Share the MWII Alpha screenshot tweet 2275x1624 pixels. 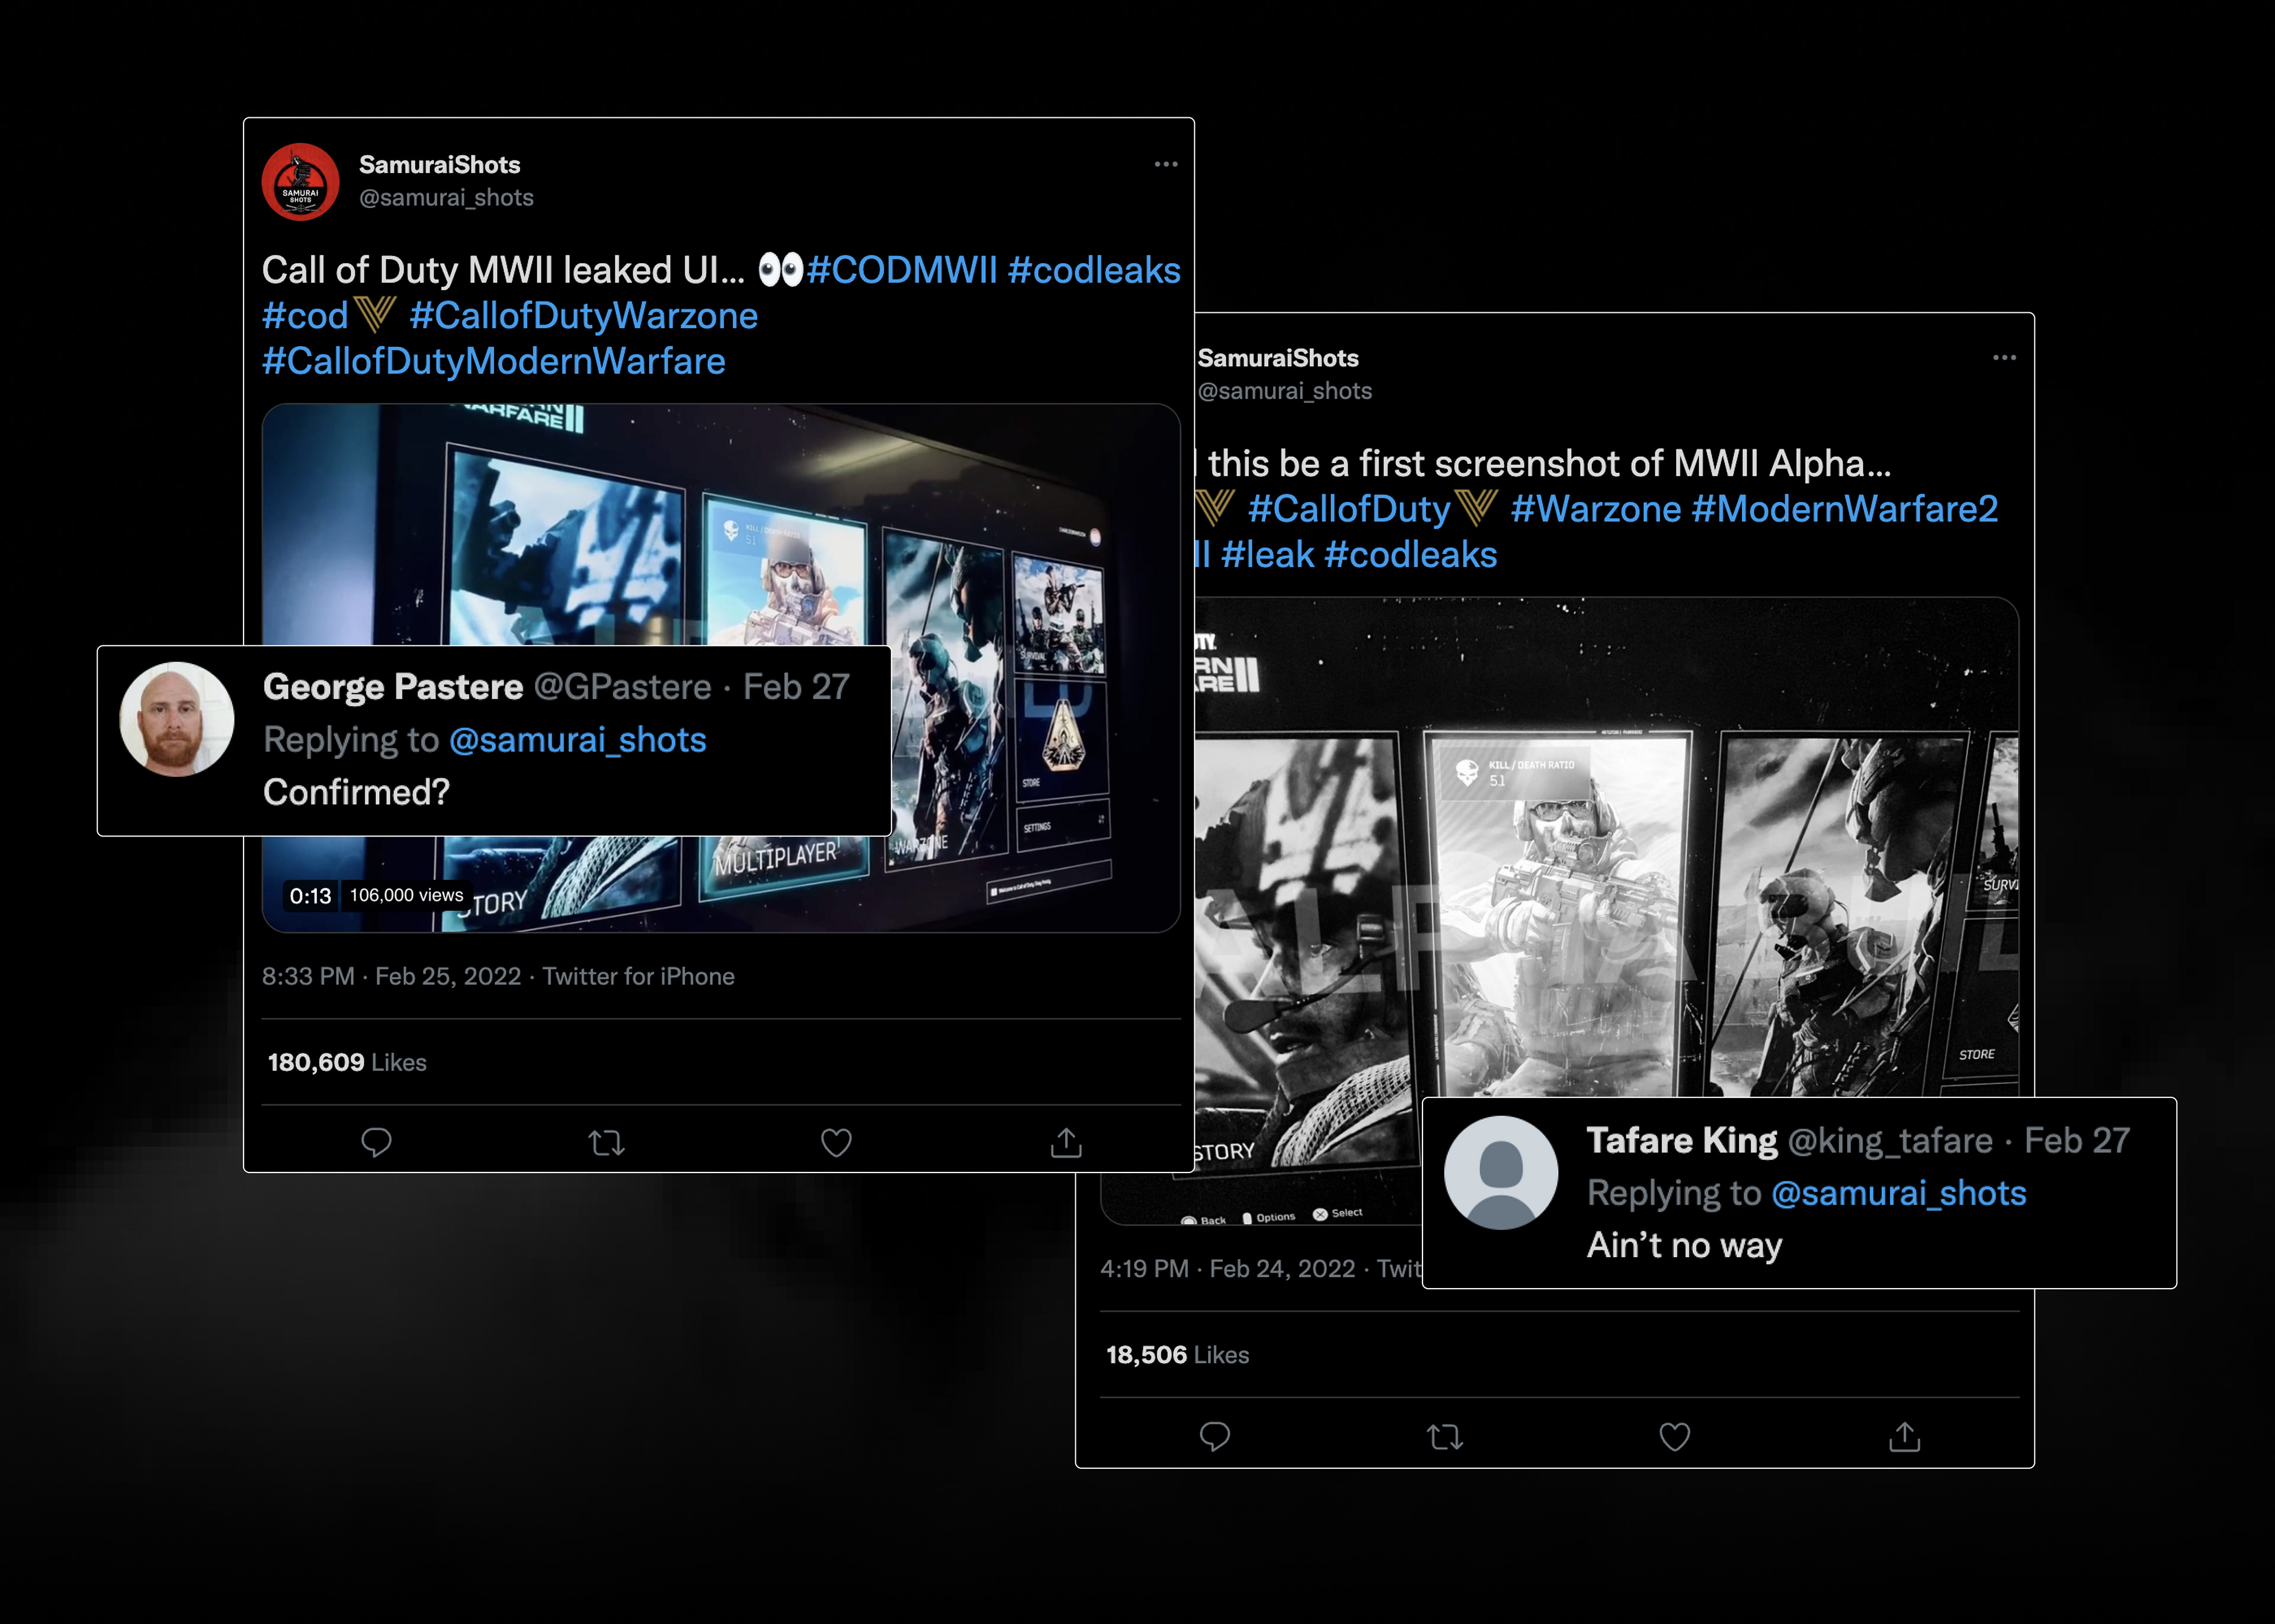1904,1436
